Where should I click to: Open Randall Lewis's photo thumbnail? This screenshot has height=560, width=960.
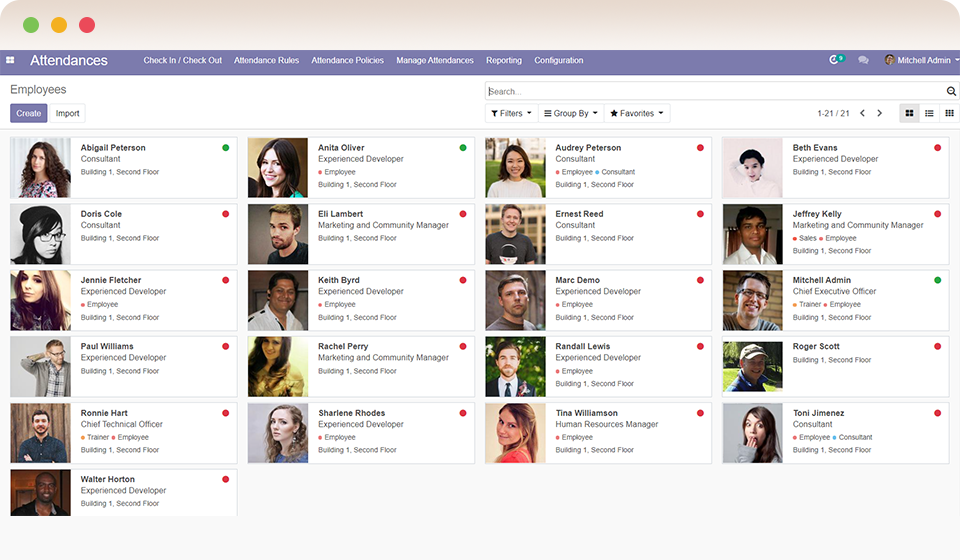pos(516,367)
